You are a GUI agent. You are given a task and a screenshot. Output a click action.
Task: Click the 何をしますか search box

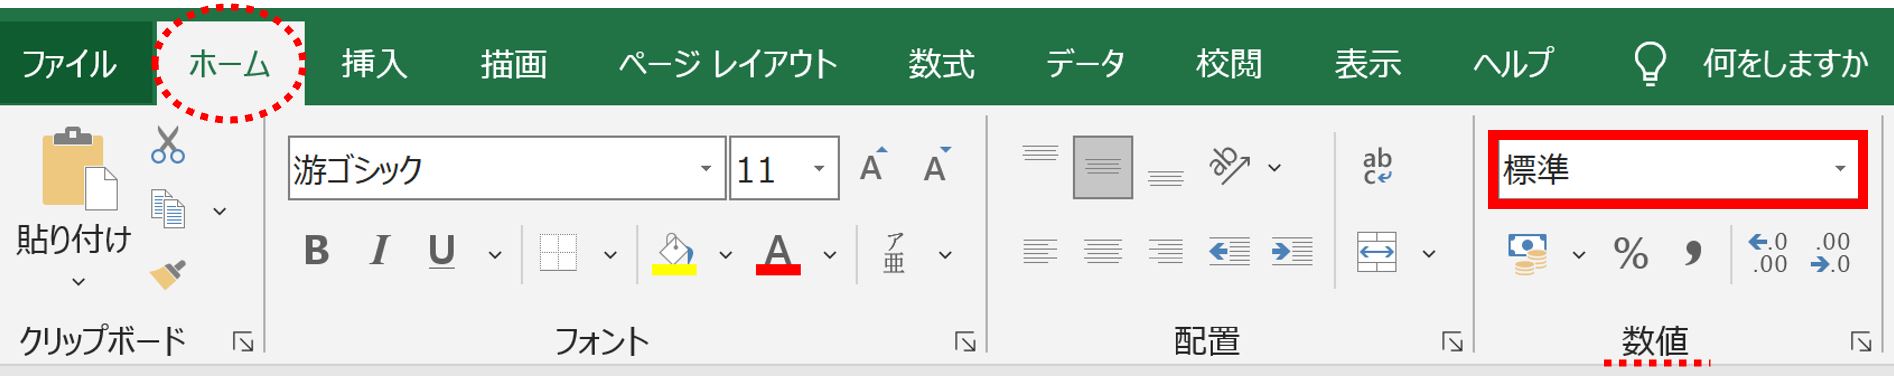(x=1785, y=64)
